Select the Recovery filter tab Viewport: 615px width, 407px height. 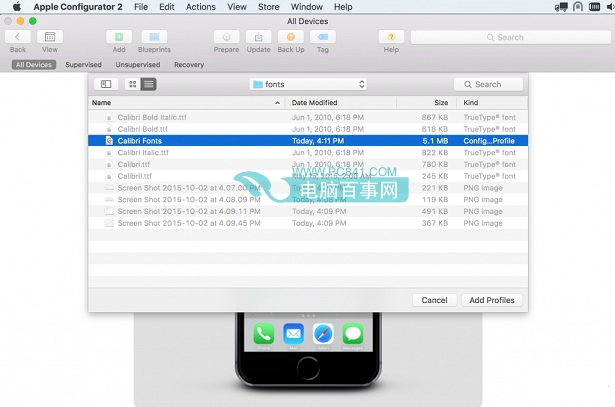coord(189,65)
